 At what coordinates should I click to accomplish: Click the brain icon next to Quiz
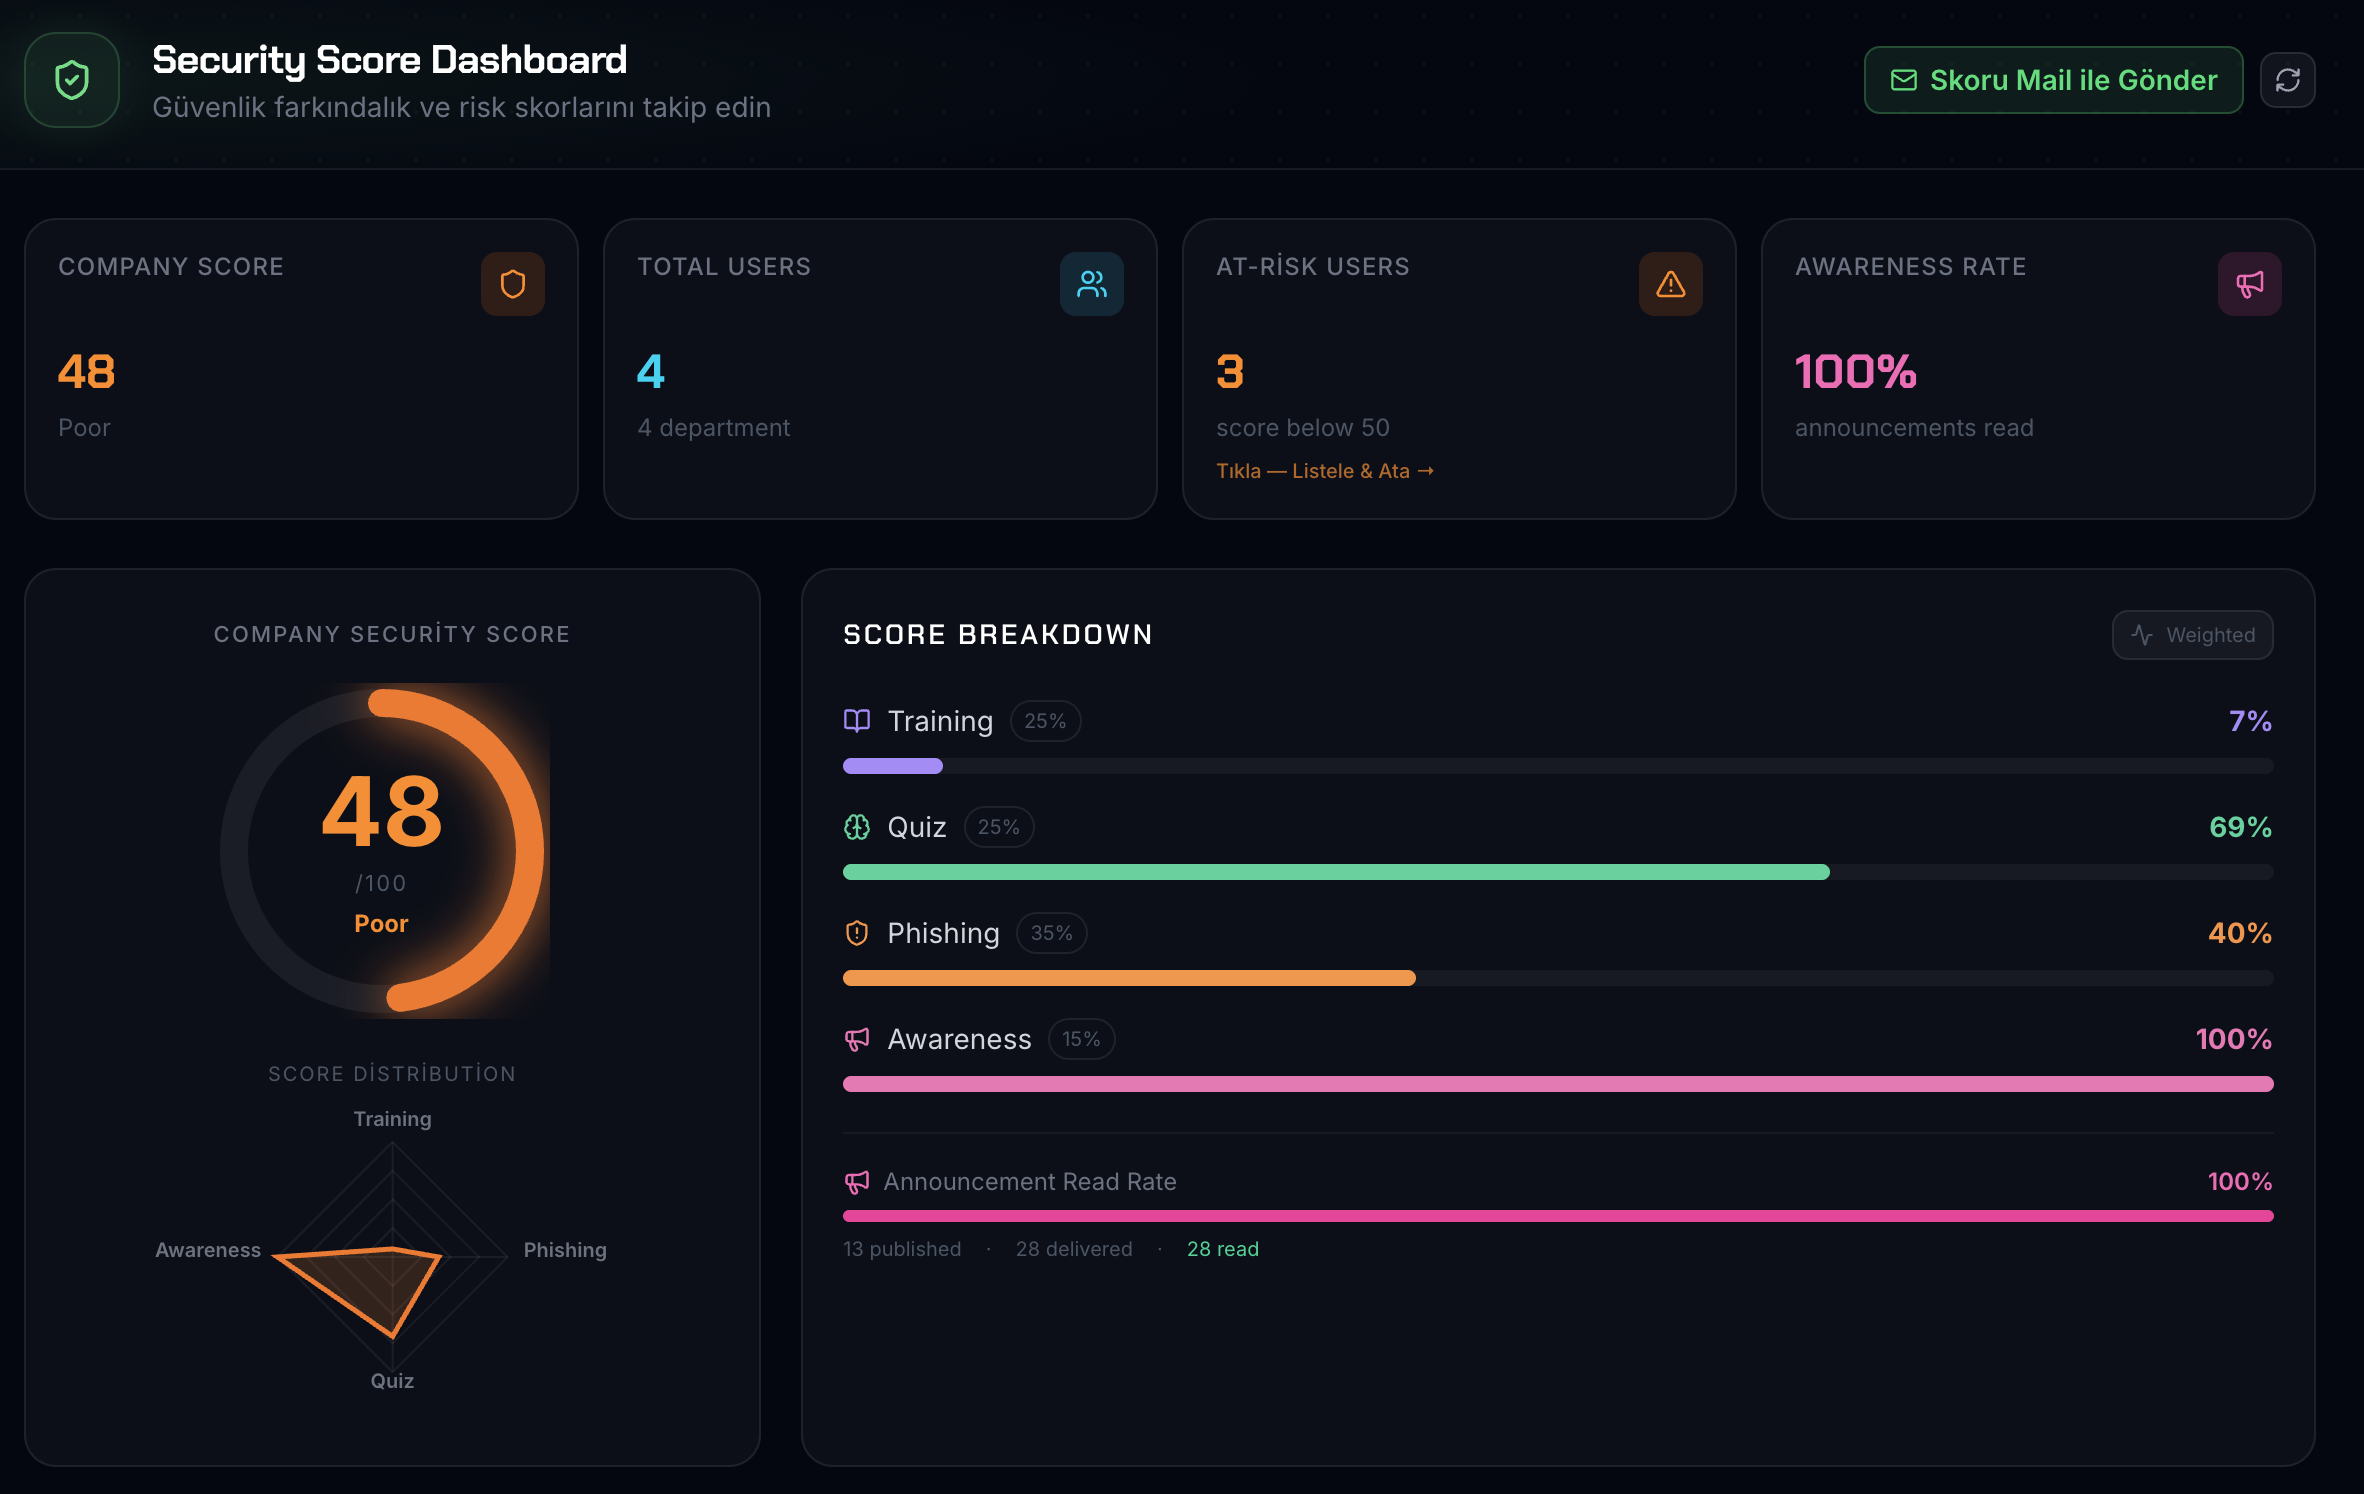click(857, 827)
